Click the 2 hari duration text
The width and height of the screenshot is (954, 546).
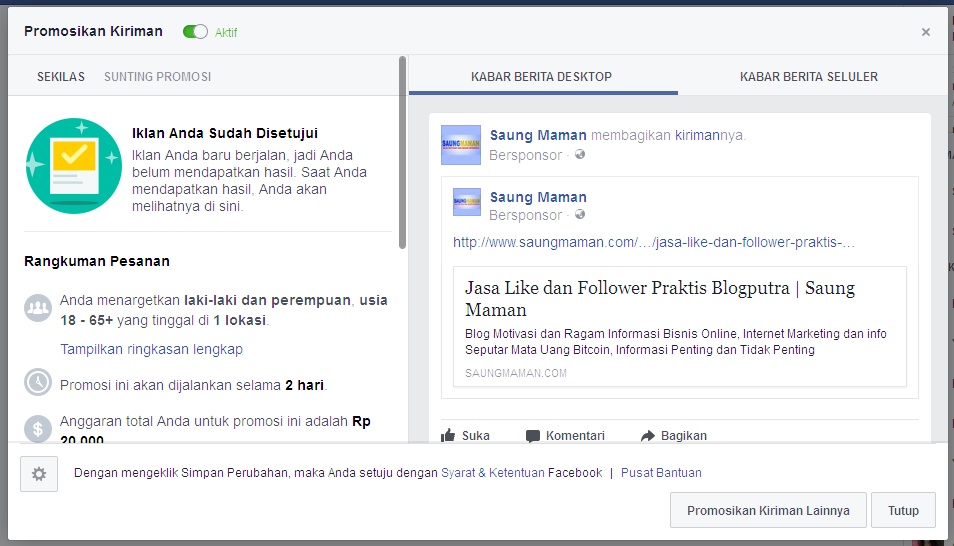(x=304, y=385)
